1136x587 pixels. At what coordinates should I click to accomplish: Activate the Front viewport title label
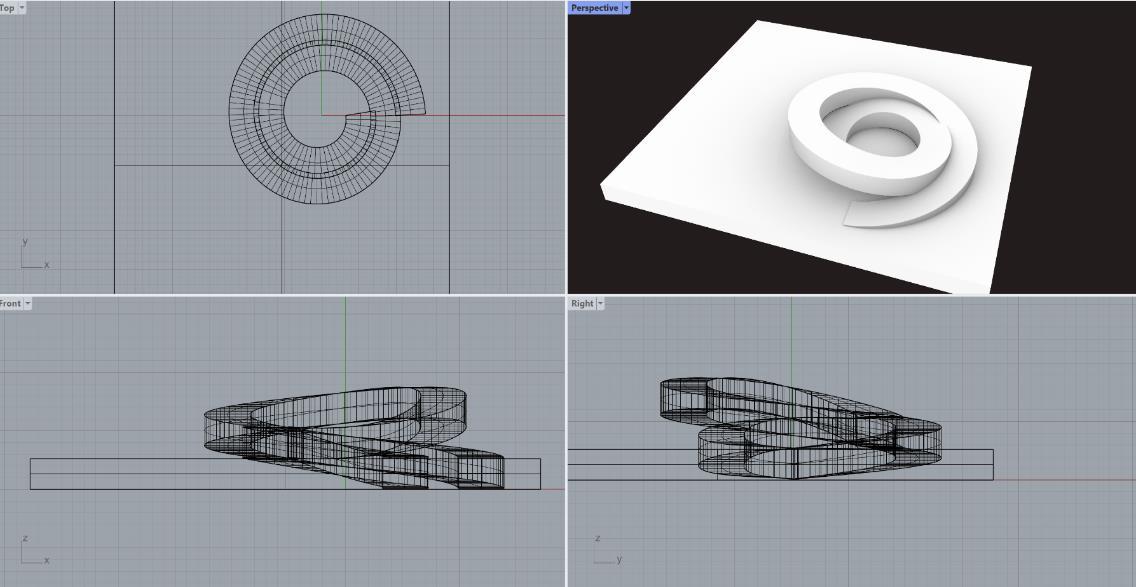11,304
